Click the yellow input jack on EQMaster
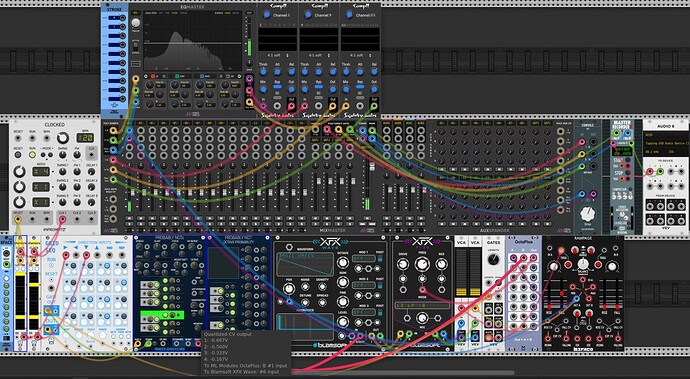 coord(136,79)
